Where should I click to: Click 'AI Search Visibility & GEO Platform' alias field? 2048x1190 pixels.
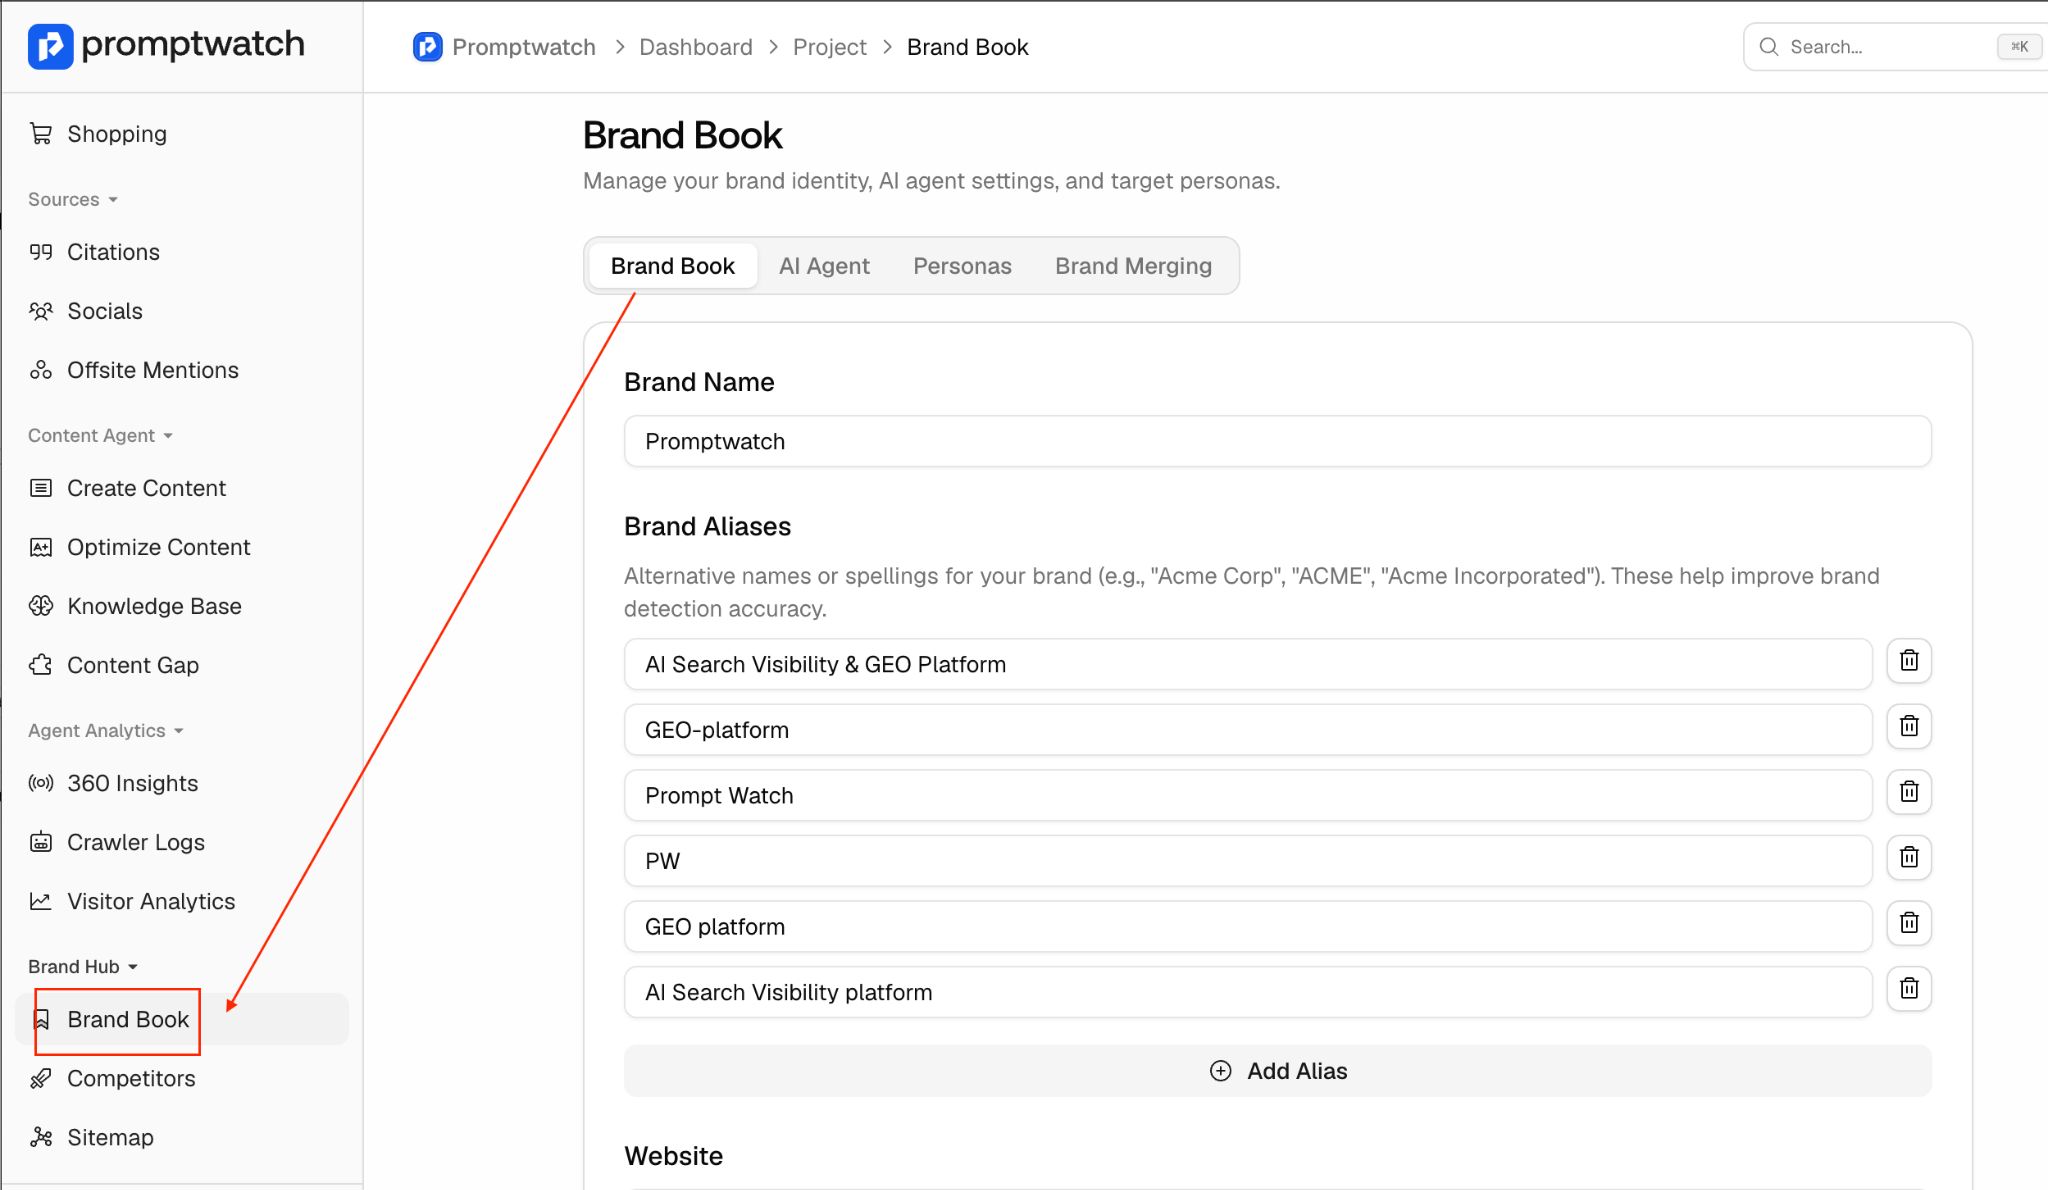click(1248, 664)
